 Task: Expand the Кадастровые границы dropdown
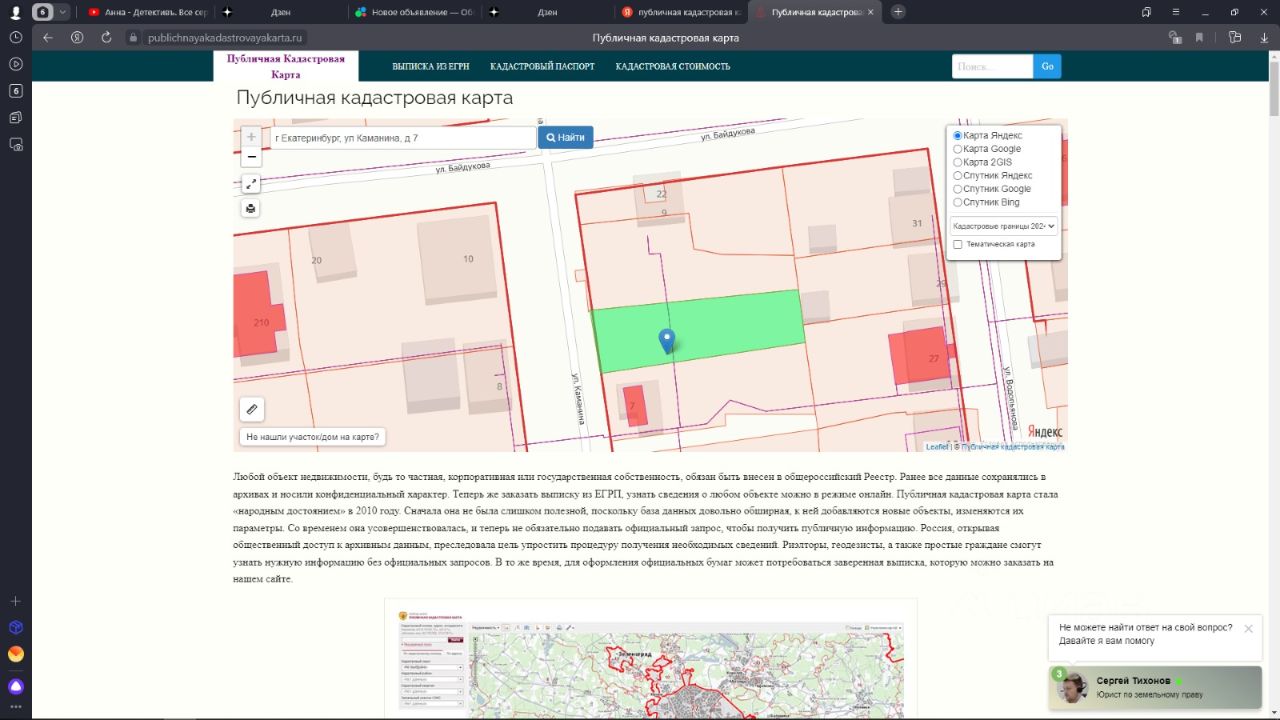[1003, 226]
